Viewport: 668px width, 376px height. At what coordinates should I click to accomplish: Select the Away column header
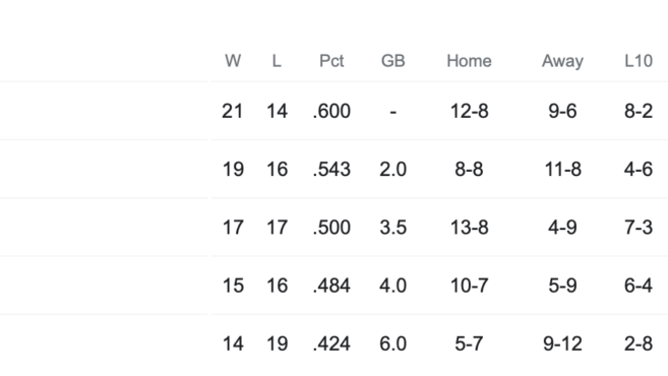tap(562, 61)
